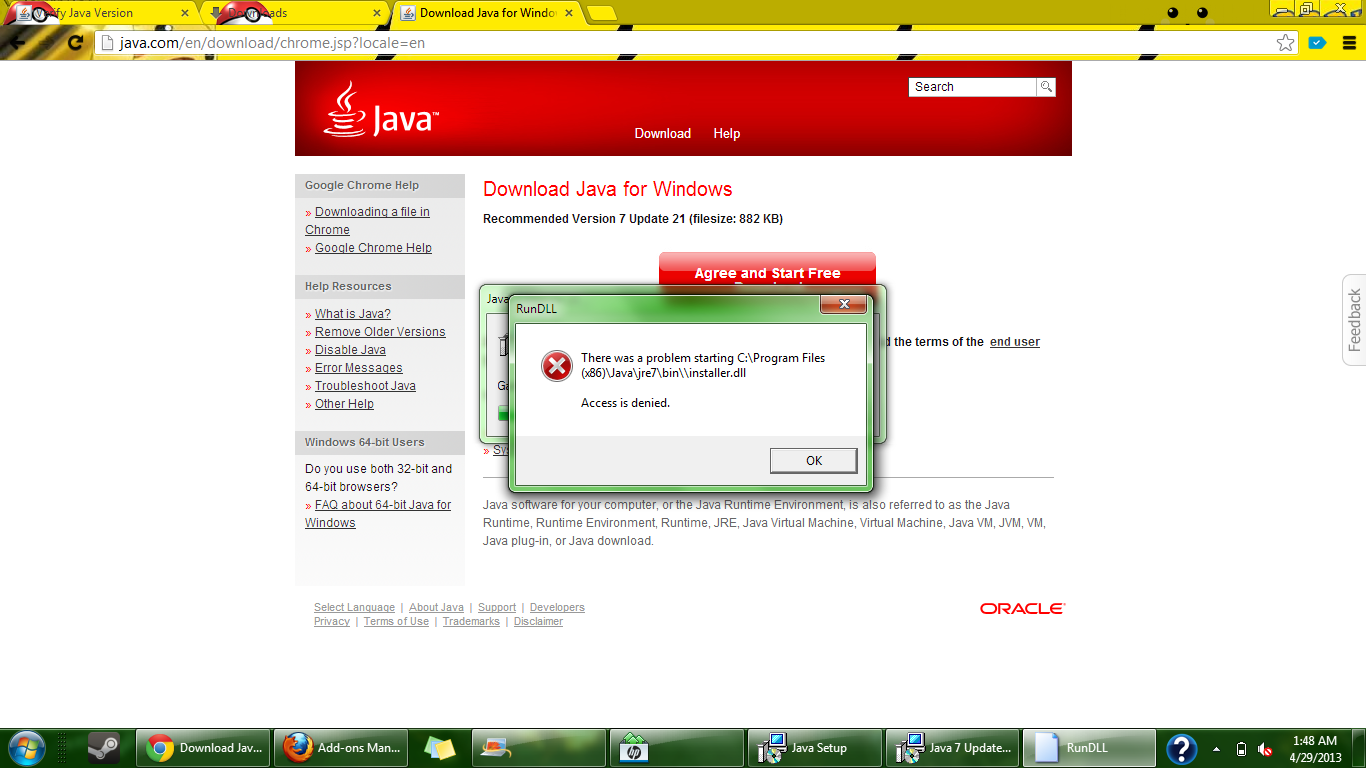This screenshot has width=1366, height=768.
Task: Close the Verify Java Version tab
Action: pos(184,13)
